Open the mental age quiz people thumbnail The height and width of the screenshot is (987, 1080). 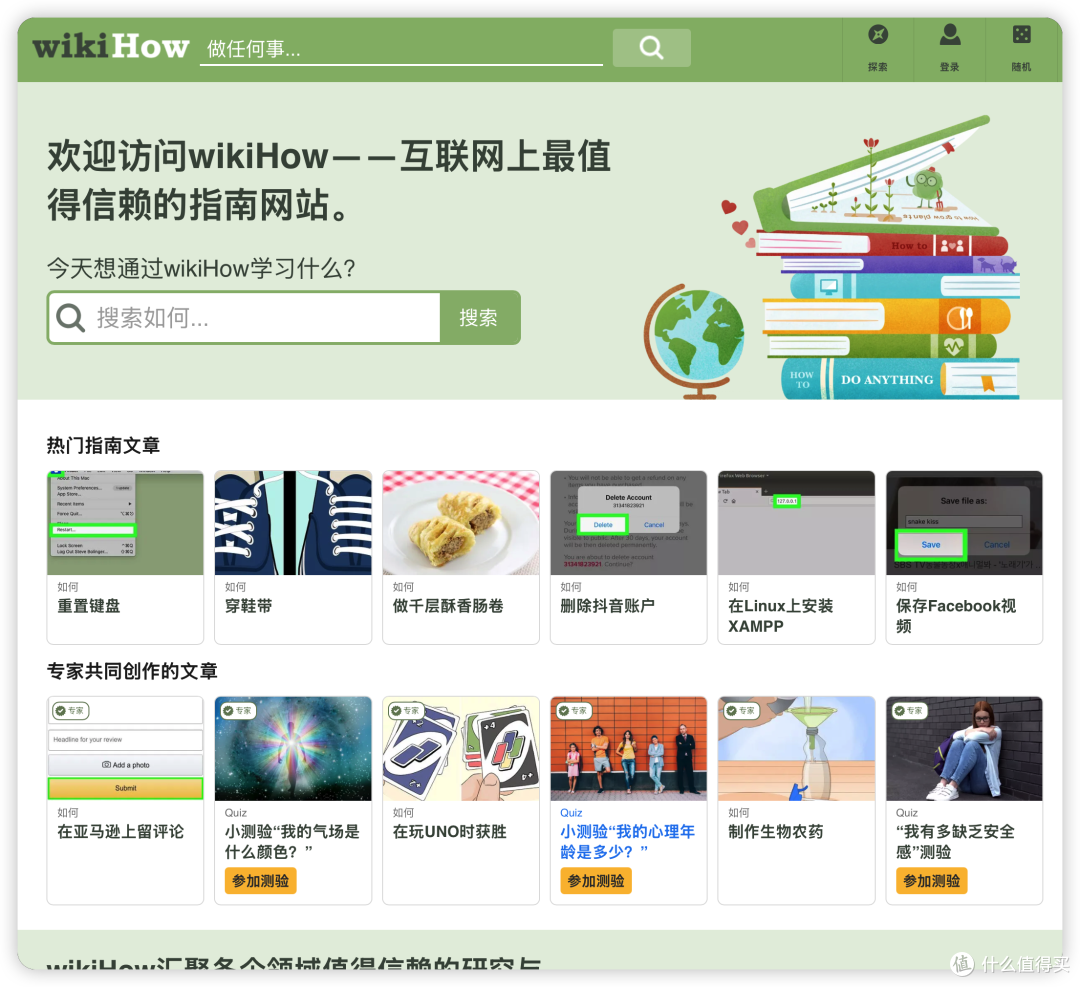pyautogui.click(x=629, y=749)
